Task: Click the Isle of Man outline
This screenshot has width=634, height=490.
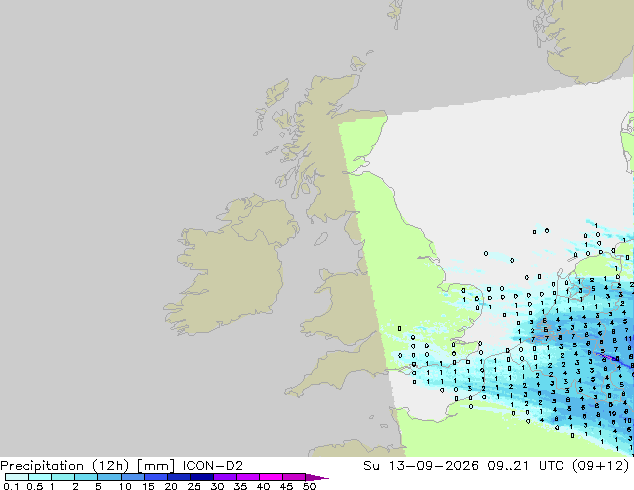Action: pyautogui.click(x=321, y=239)
